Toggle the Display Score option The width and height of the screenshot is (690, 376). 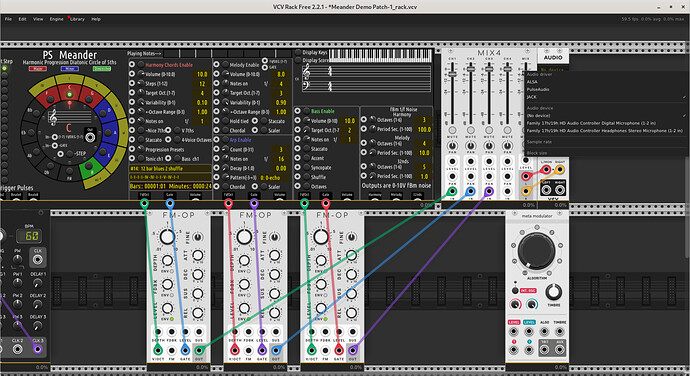tap(298, 60)
